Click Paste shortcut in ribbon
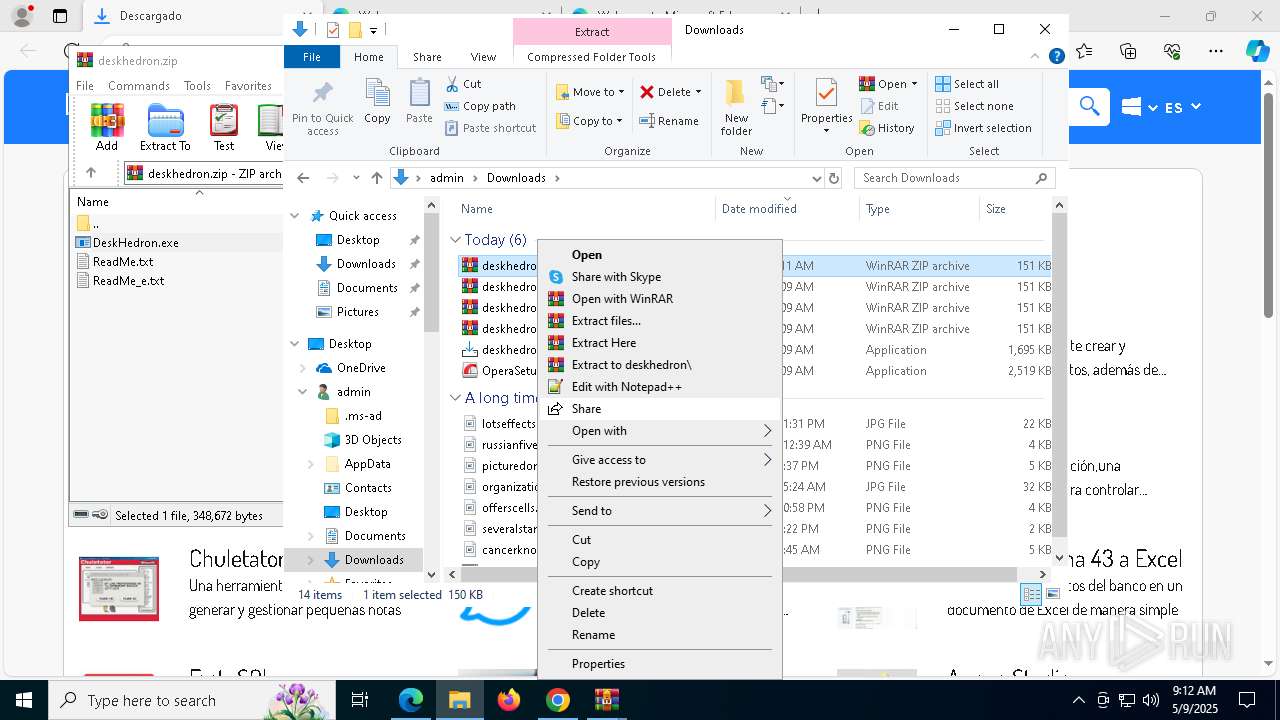 pos(490,128)
